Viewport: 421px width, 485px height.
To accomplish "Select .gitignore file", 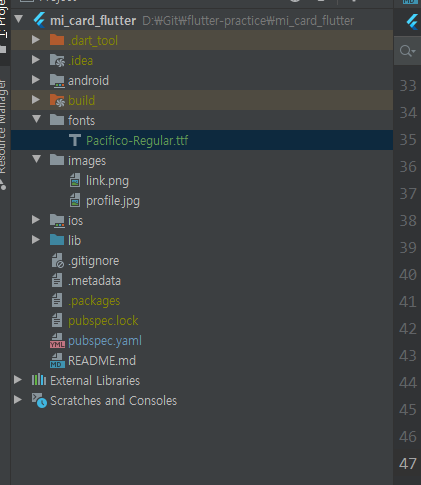I will click(93, 261).
